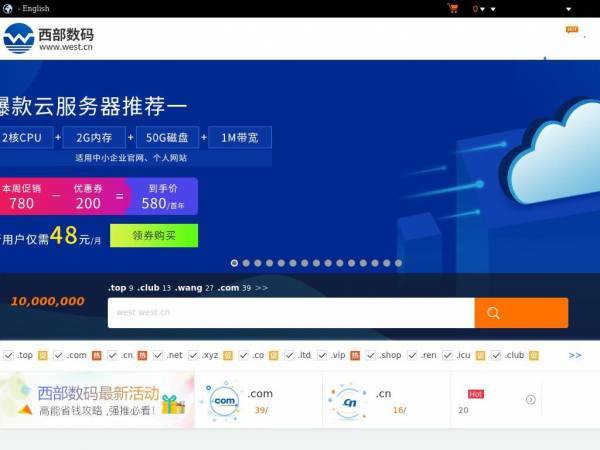Click the 2G内存 spec box
The width and height of the screenshot is (600, 450).
point(94,137)
